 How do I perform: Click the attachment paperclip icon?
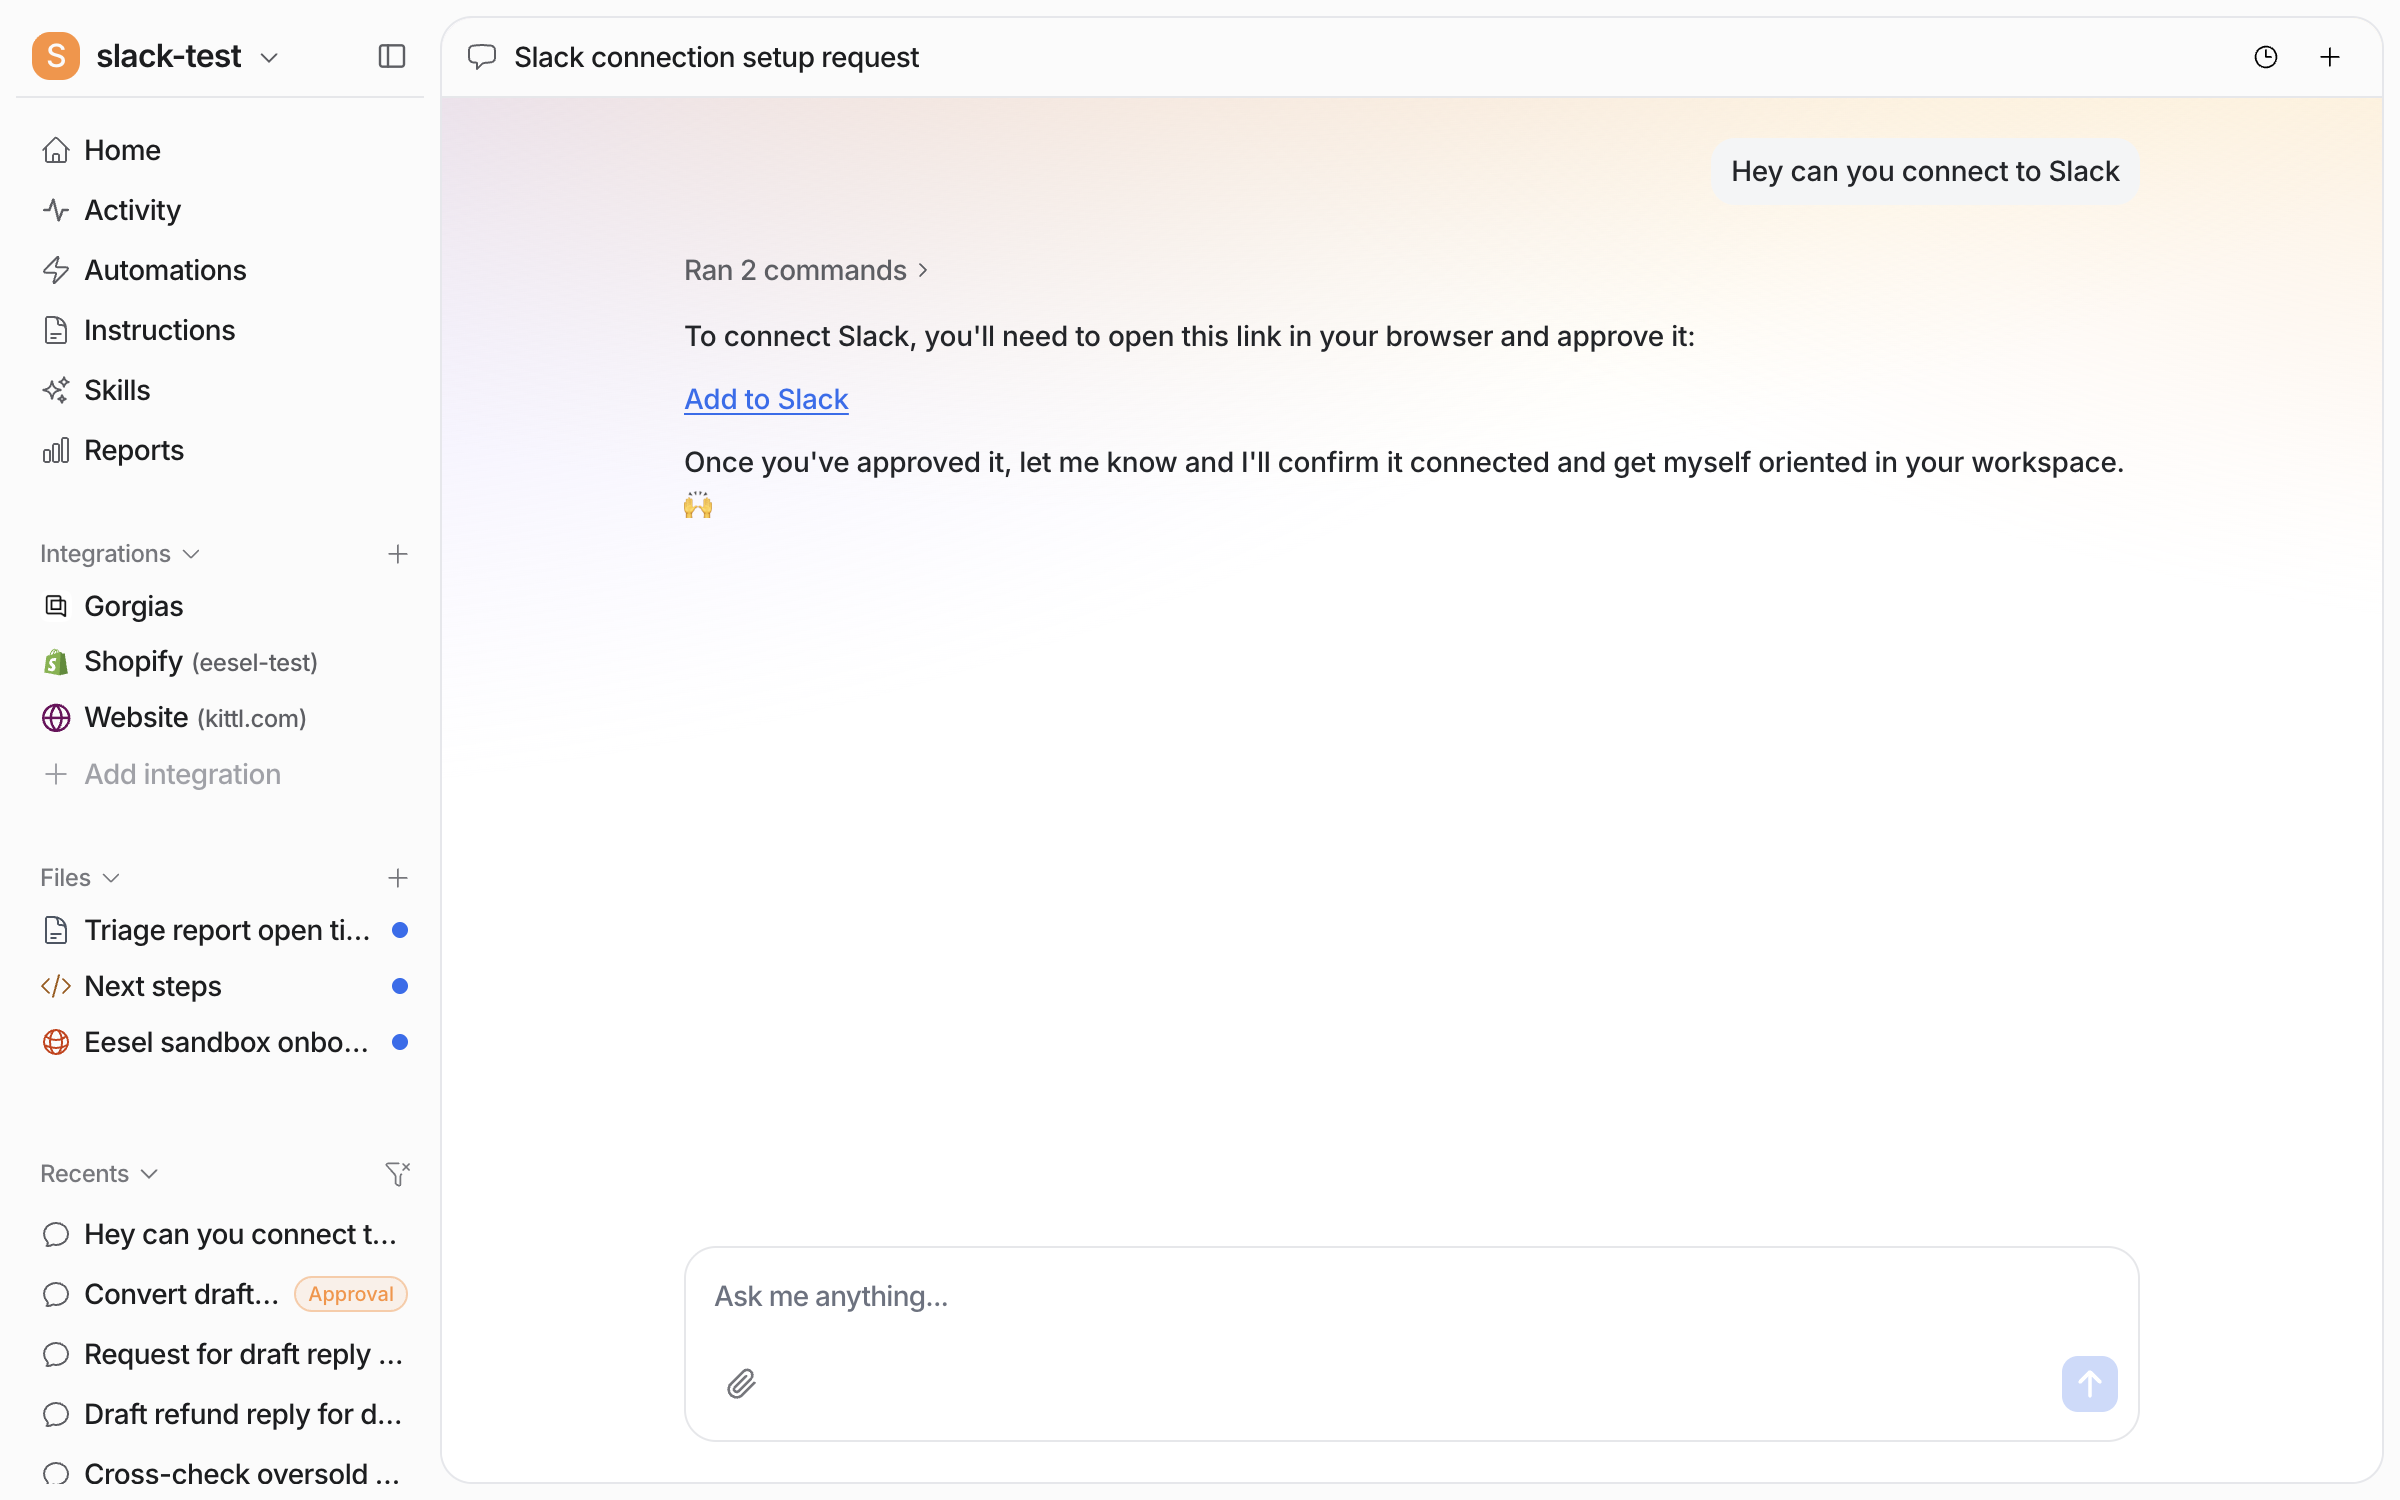tap(741, 1384)
